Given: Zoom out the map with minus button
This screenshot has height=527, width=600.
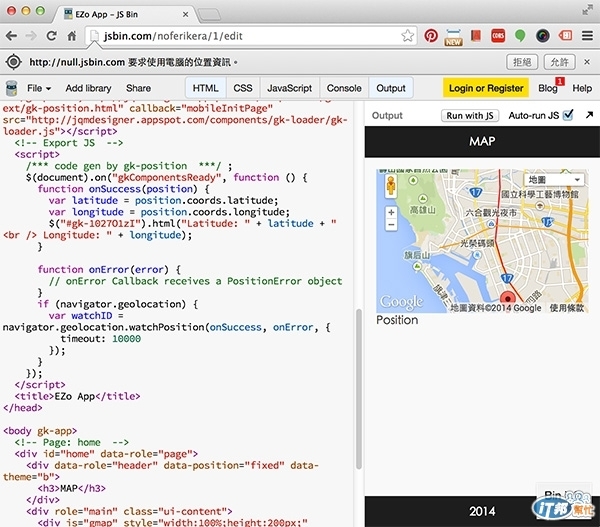Looking at the screenshot, I should 391,224.
